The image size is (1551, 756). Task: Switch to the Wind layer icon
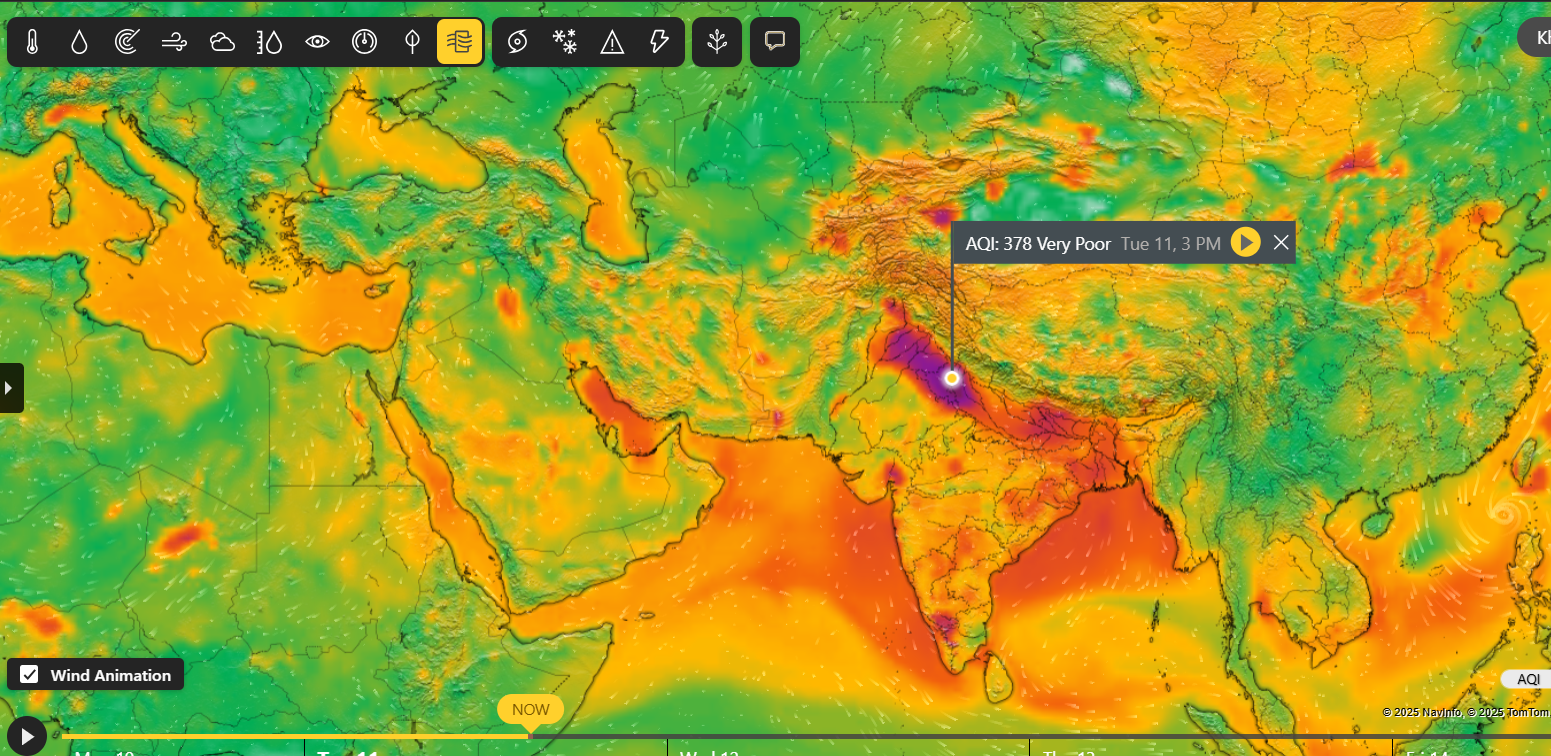174,42
